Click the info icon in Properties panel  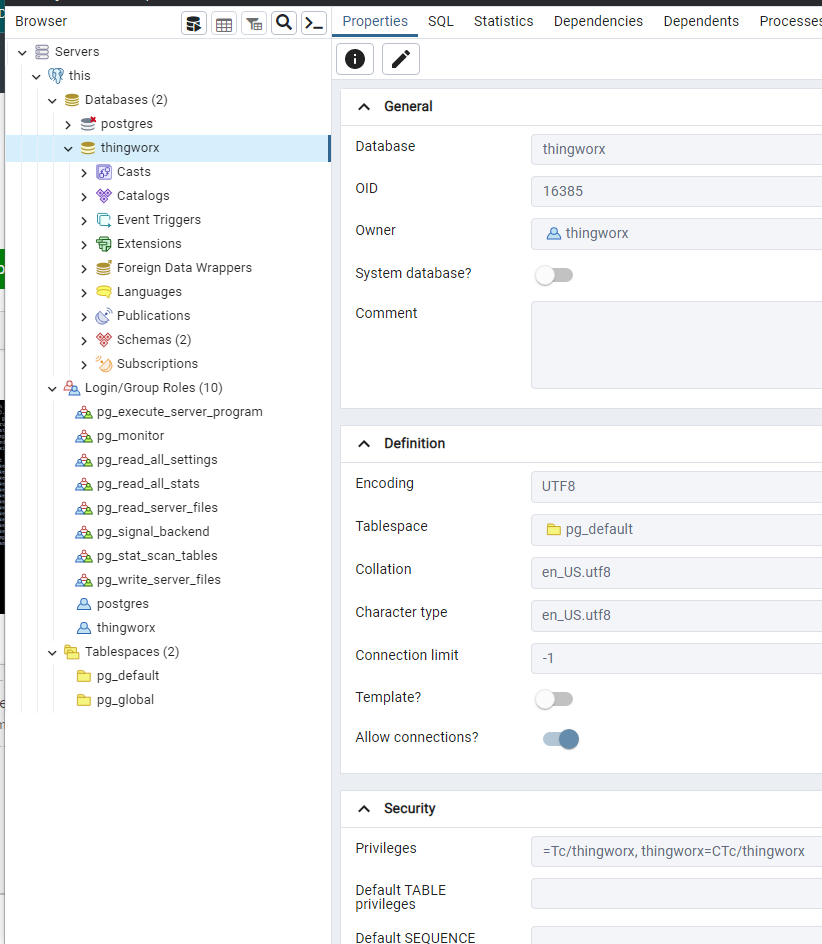tap(354, 59)
